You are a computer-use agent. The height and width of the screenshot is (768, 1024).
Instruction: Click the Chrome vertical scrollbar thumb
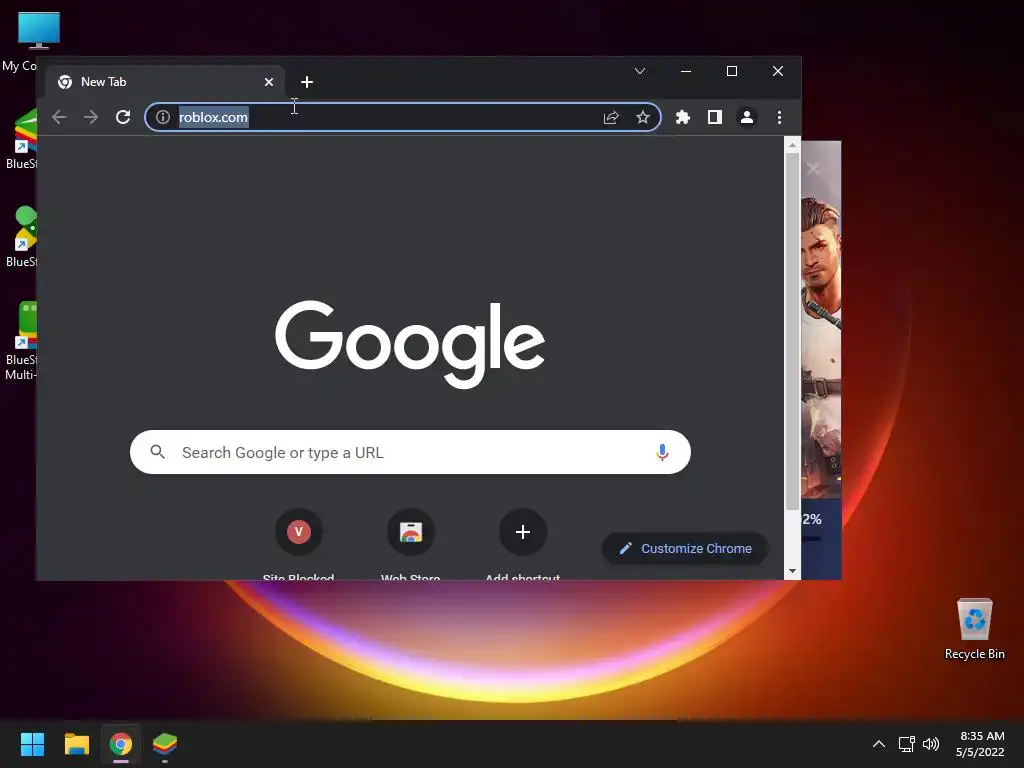pos(792,332)
